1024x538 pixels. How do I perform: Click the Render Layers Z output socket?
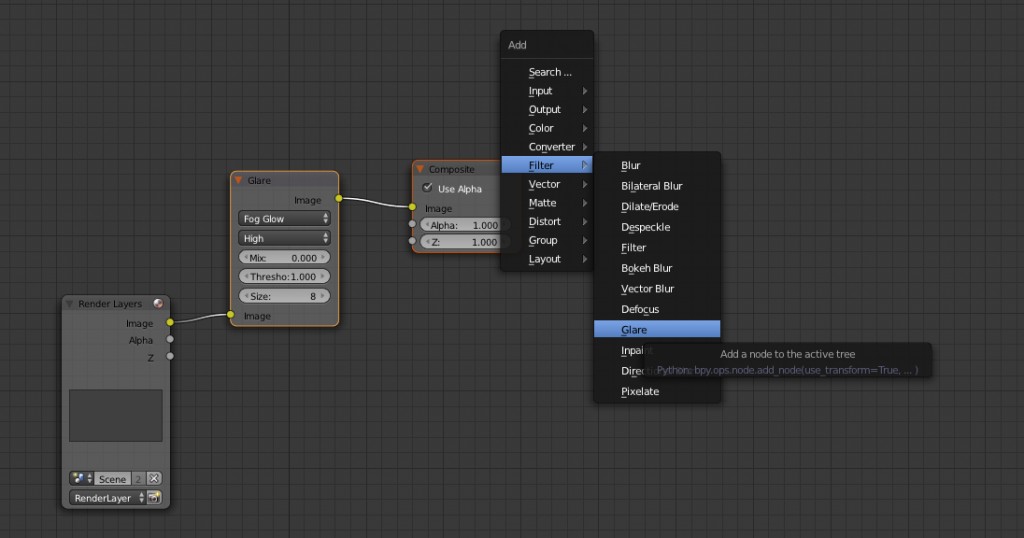tap(170, 356)
